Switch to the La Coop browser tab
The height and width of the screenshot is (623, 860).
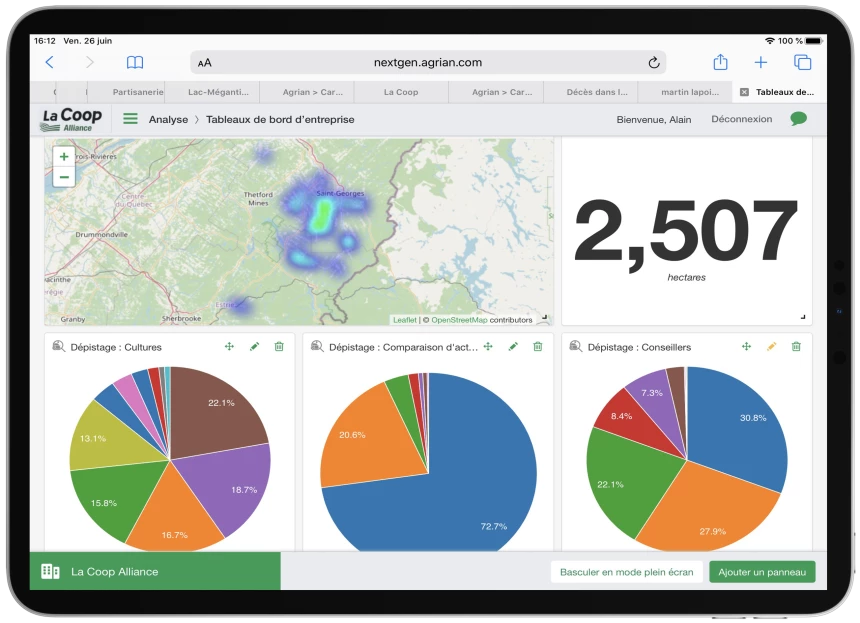[401, 92]
